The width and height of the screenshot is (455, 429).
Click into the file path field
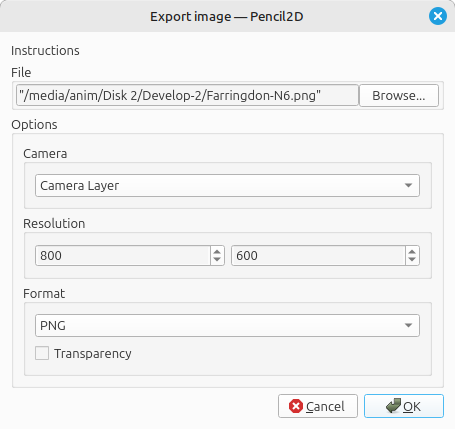click(187, 95)
